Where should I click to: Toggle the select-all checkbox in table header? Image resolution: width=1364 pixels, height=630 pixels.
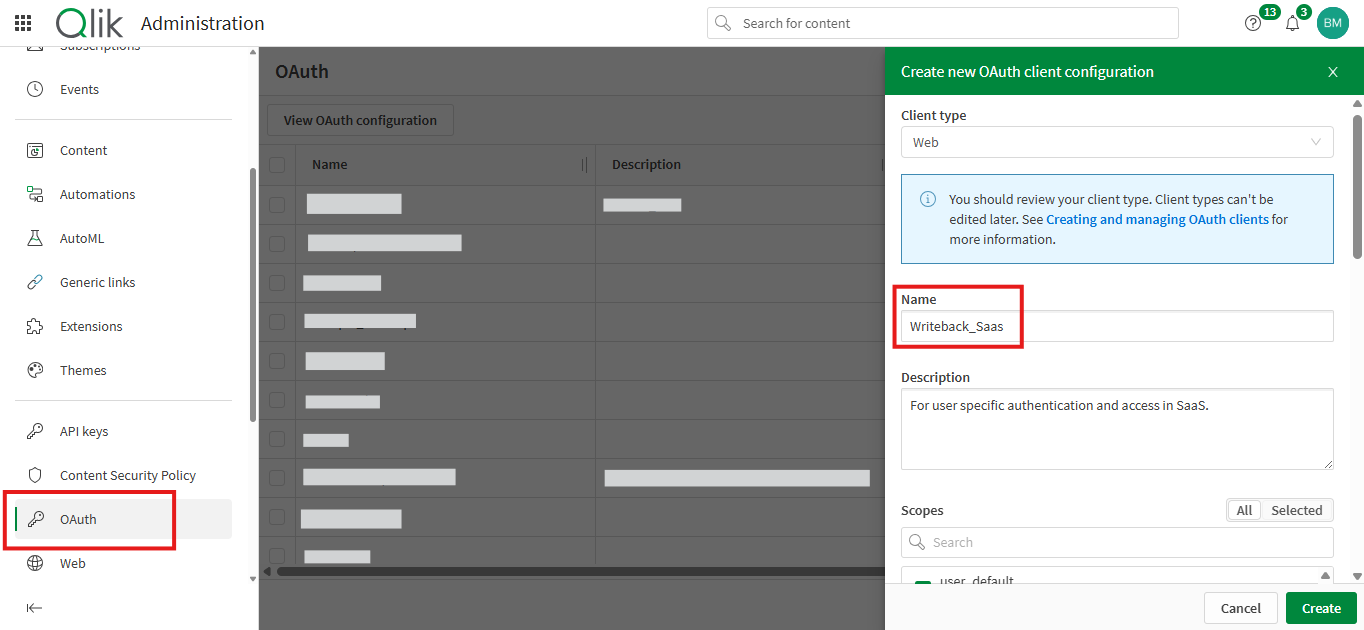click(277, 165)
